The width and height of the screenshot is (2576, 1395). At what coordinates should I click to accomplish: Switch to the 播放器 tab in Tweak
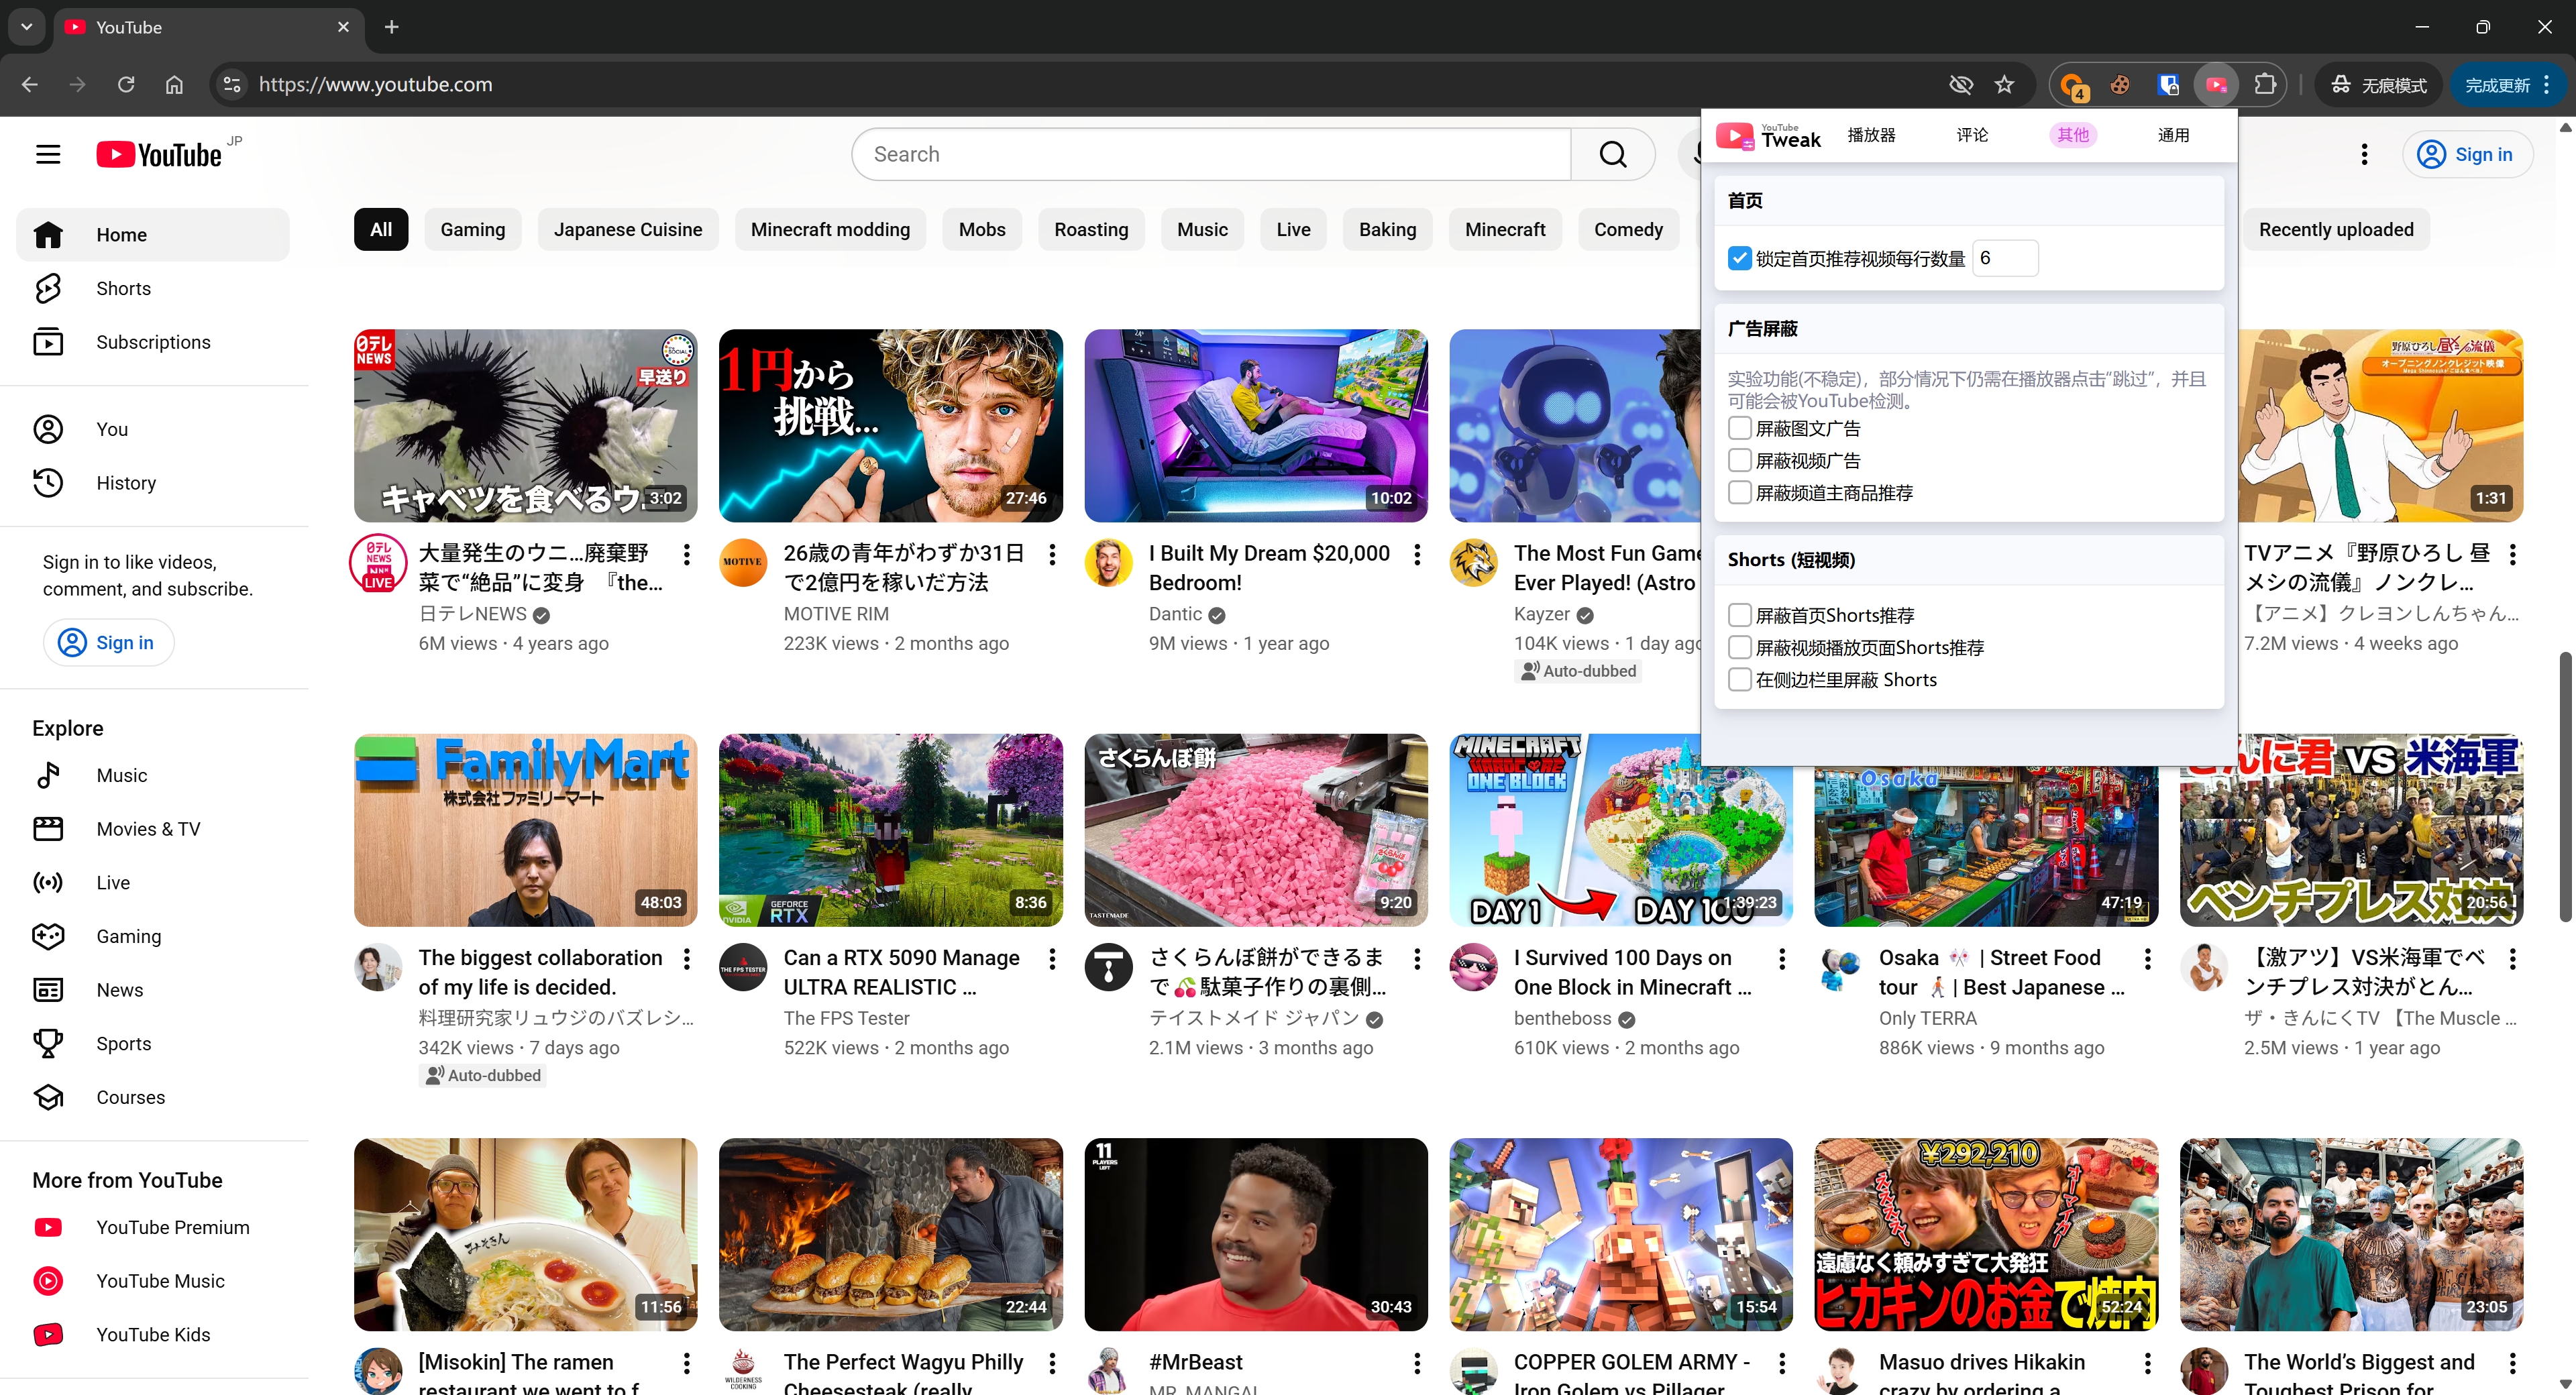point(1871,135)
